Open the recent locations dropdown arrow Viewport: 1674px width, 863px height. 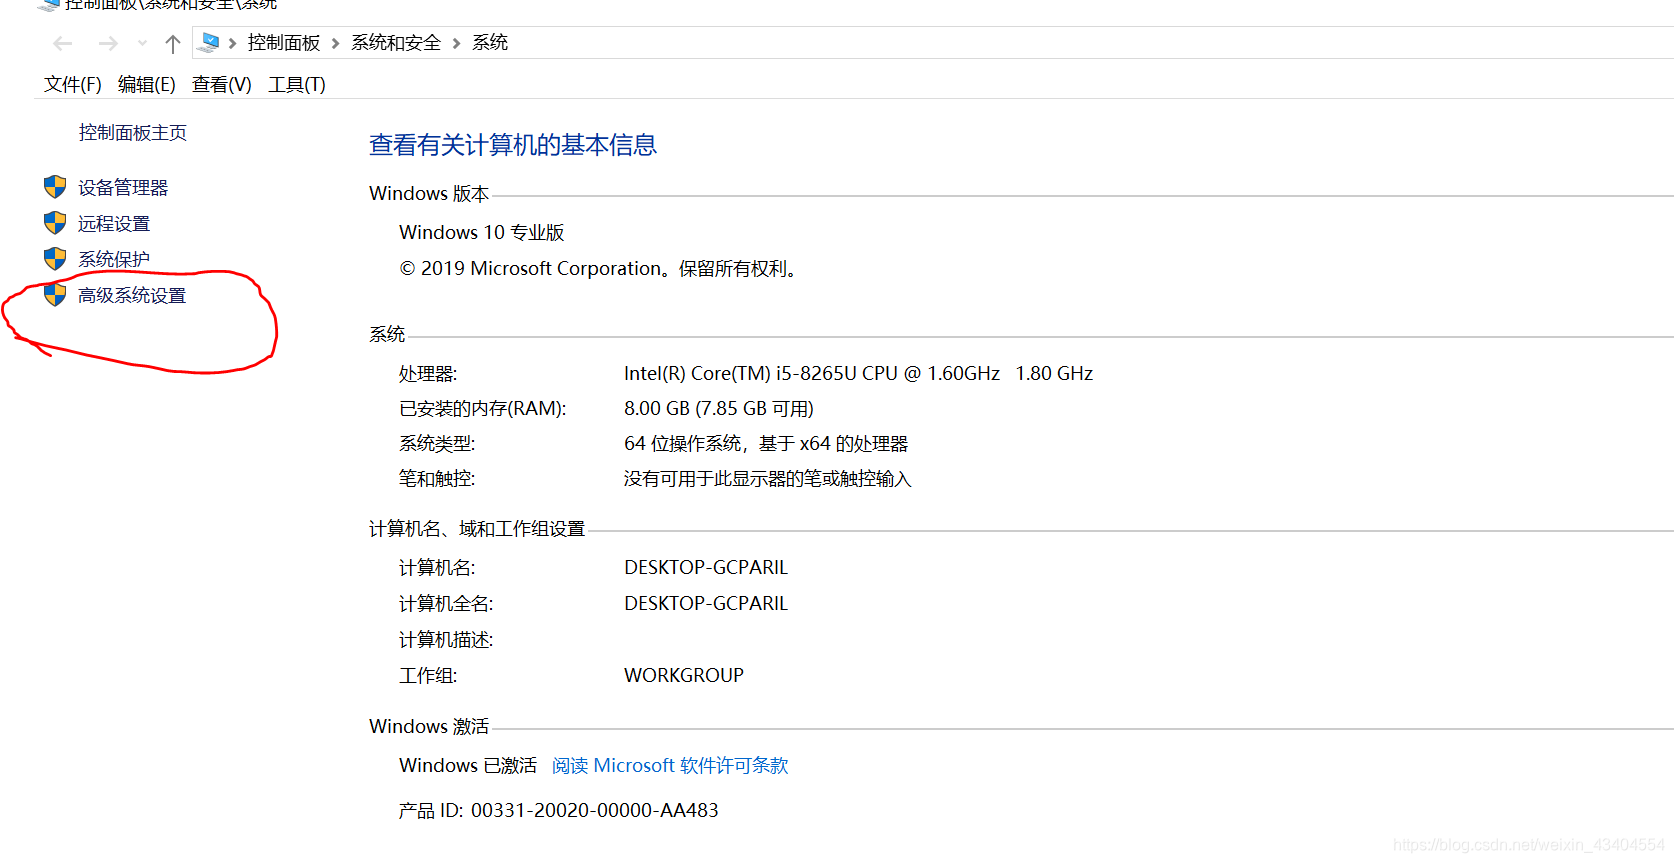pyautogui.click(x=142, y=43)
